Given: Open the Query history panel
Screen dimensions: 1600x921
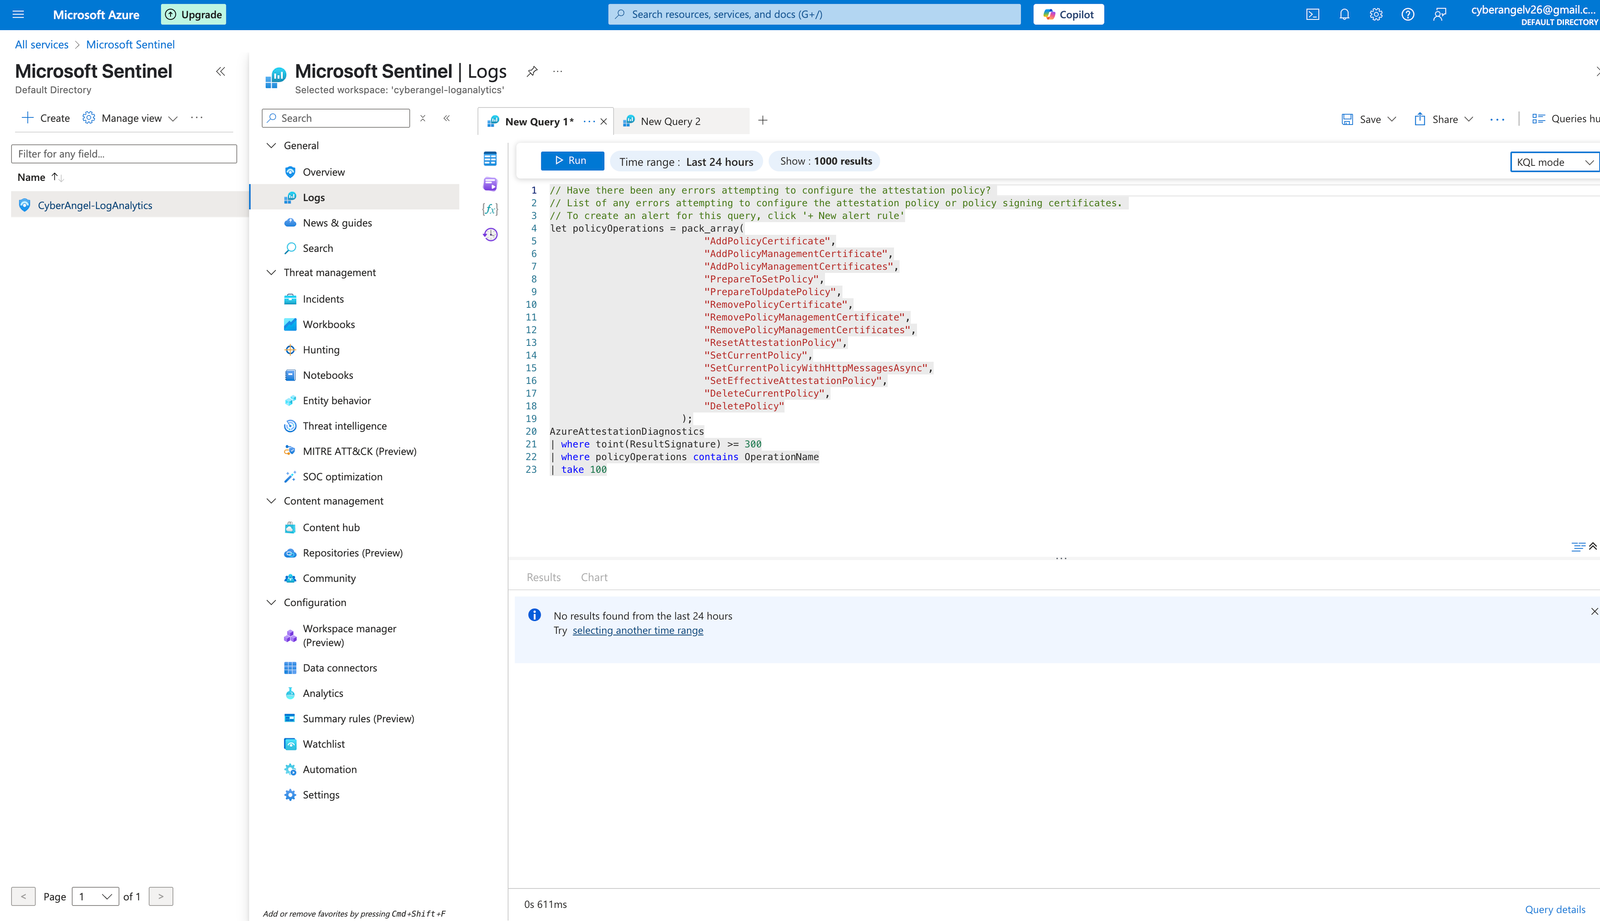Looking at the screenshot, I should pyautogui.click(x=490, y=234).
